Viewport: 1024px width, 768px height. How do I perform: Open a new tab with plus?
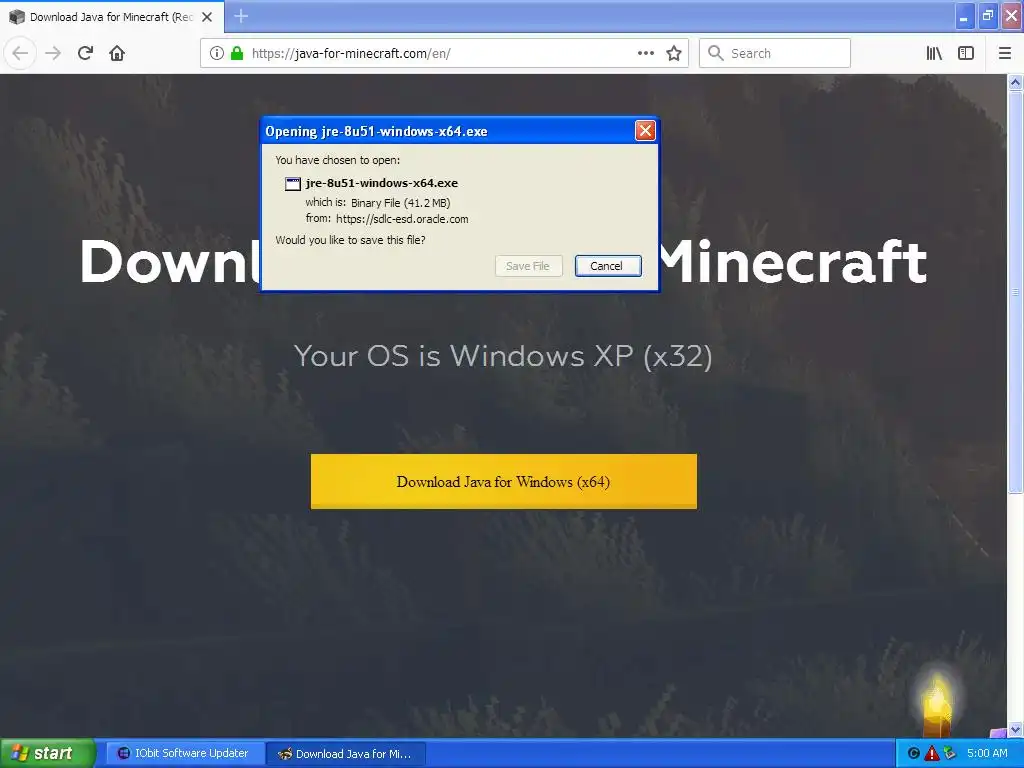[241, 16]
